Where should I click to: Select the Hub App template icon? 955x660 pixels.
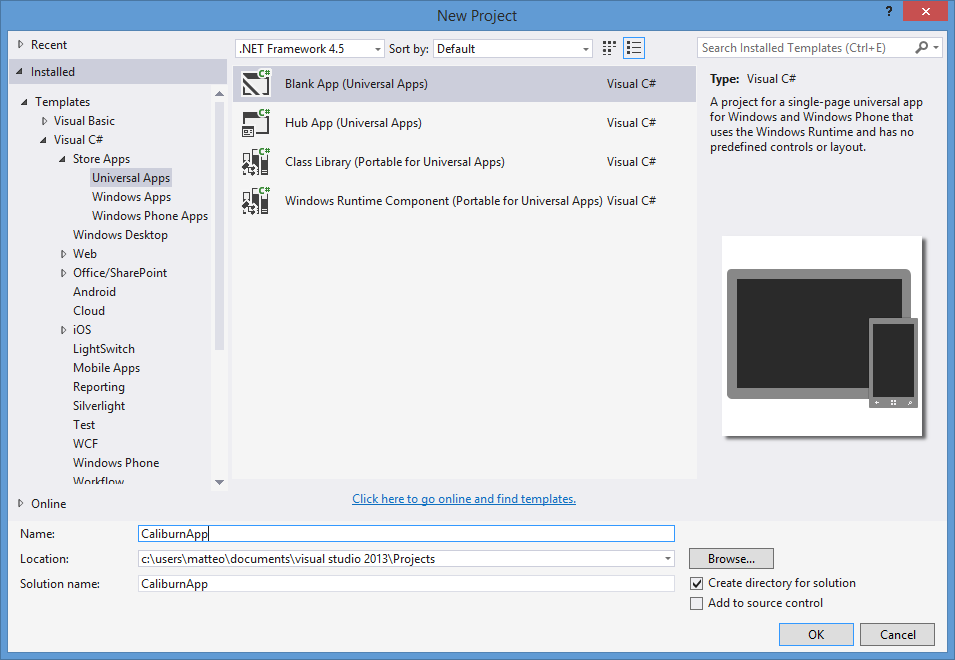coord(256,122)
